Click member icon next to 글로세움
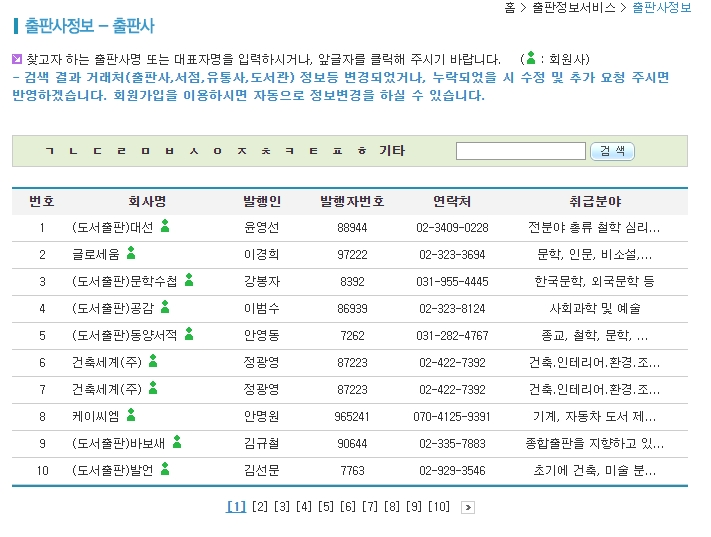The height and width of the screenshot is (537, 711). point(131,253)
